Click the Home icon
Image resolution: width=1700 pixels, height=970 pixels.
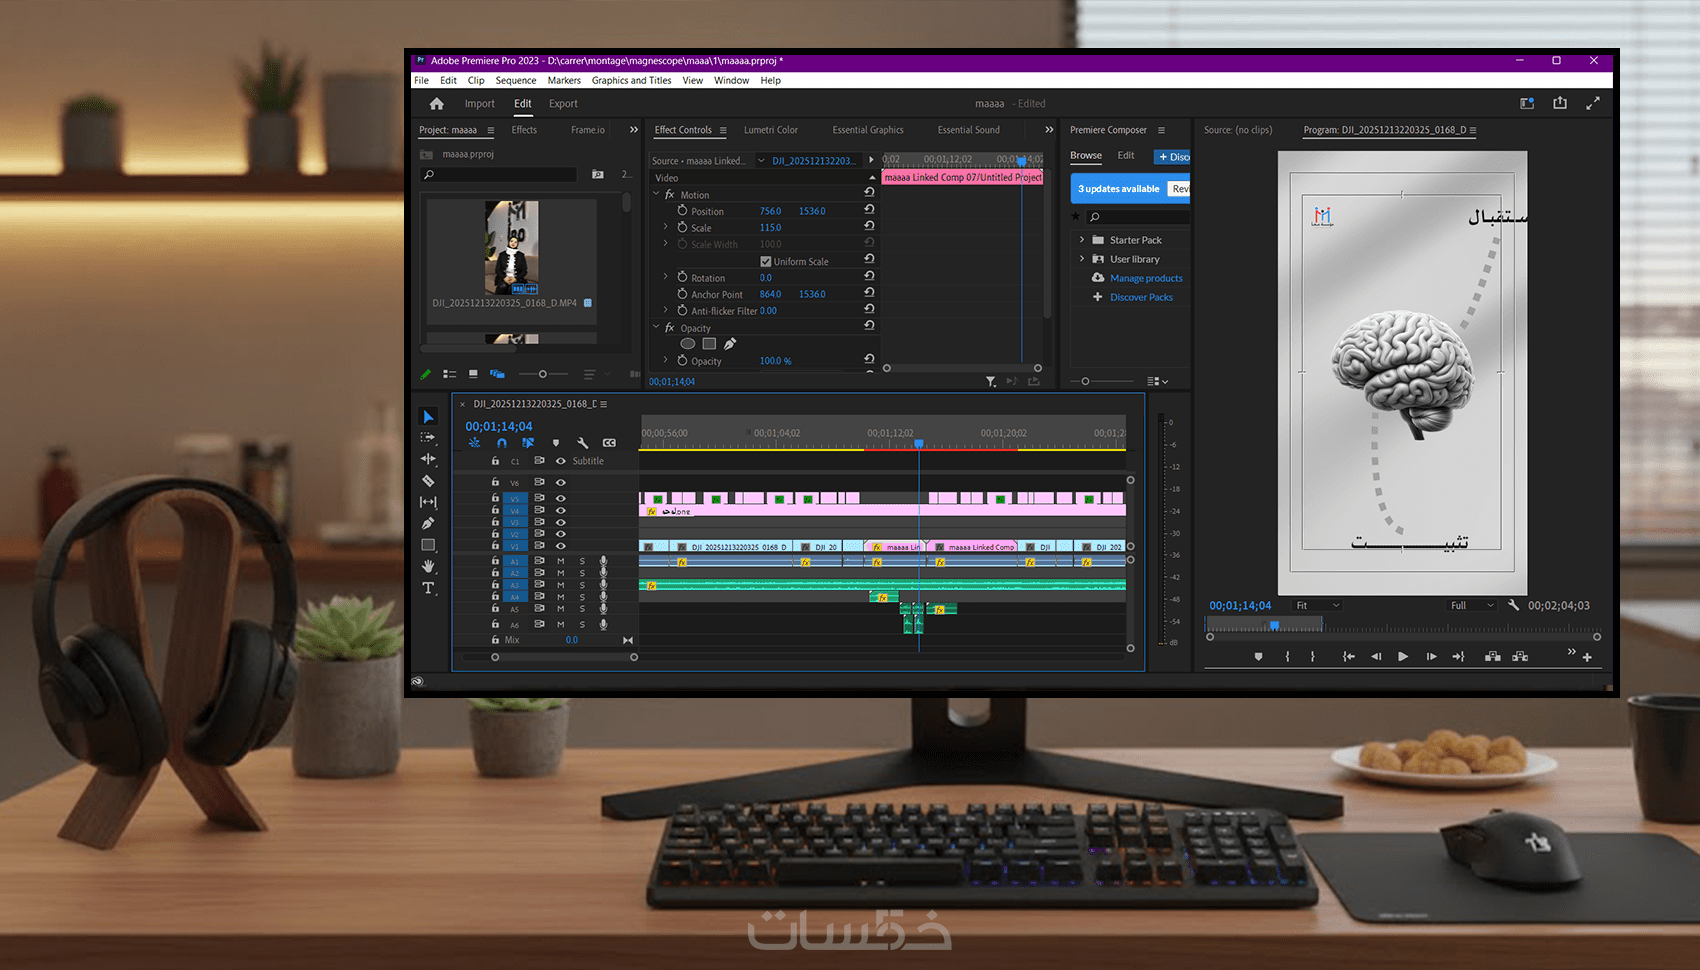pyautogui.click(x=436, y=104)
